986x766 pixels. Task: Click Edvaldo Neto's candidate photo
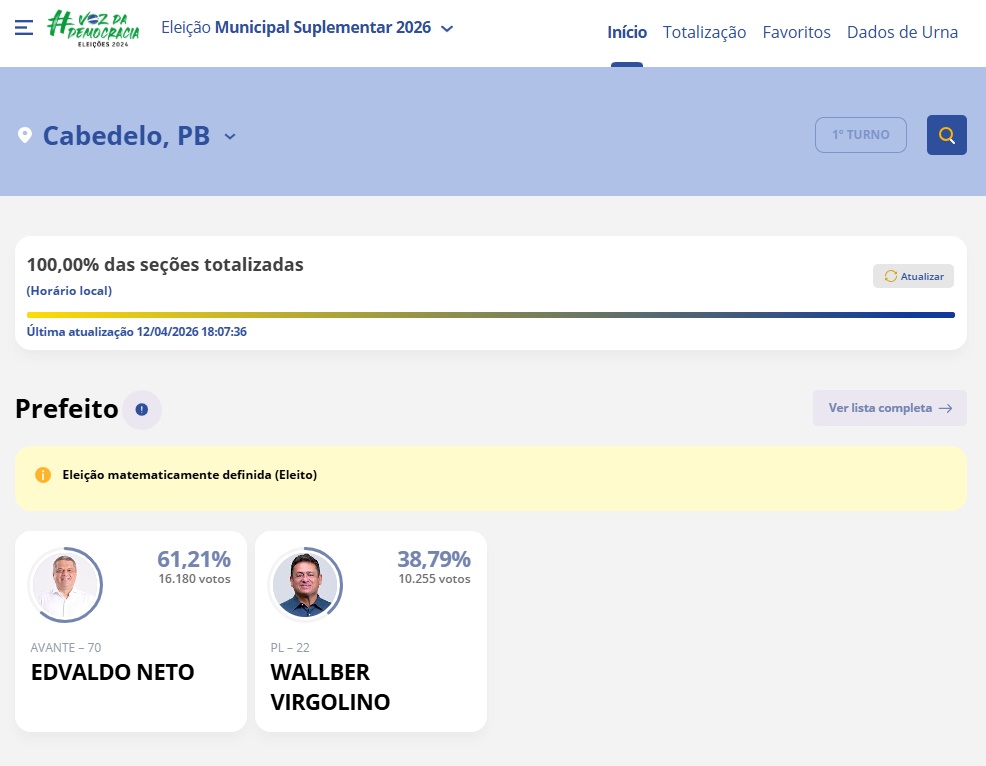click(65, 584)
